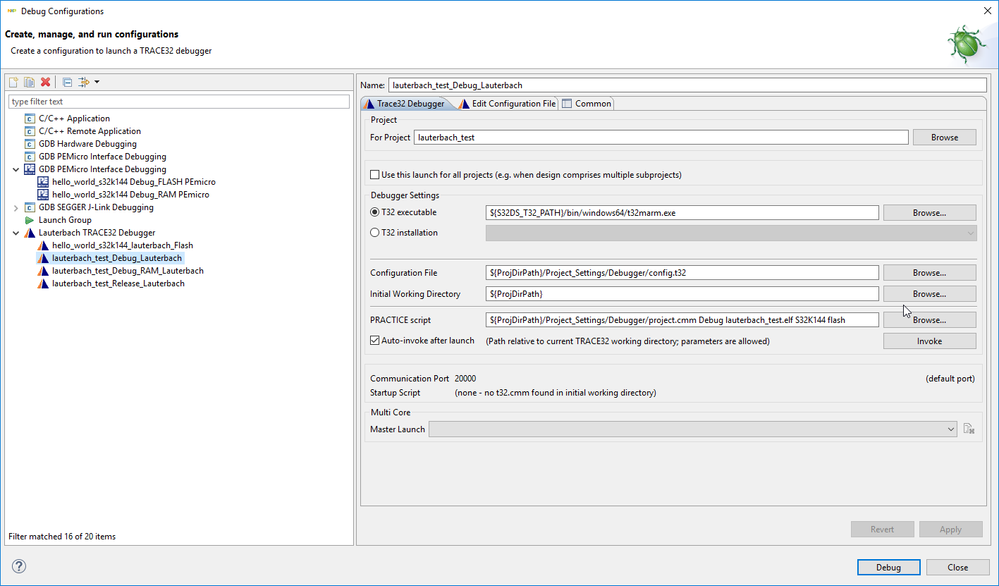Collapse the Lauterbach TRACE32 Debugger node
The width and height of the screenshot is (999, 586).
16,233
